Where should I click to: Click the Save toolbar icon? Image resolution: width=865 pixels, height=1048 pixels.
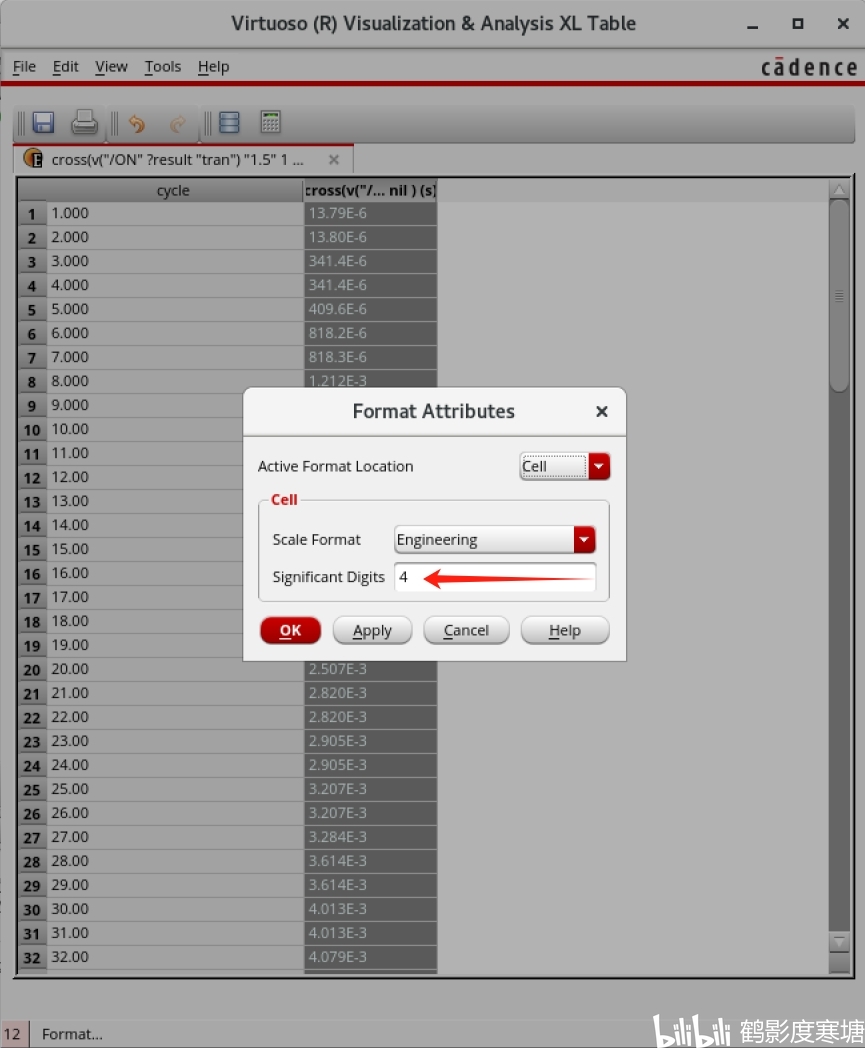[x=43, y=122]
